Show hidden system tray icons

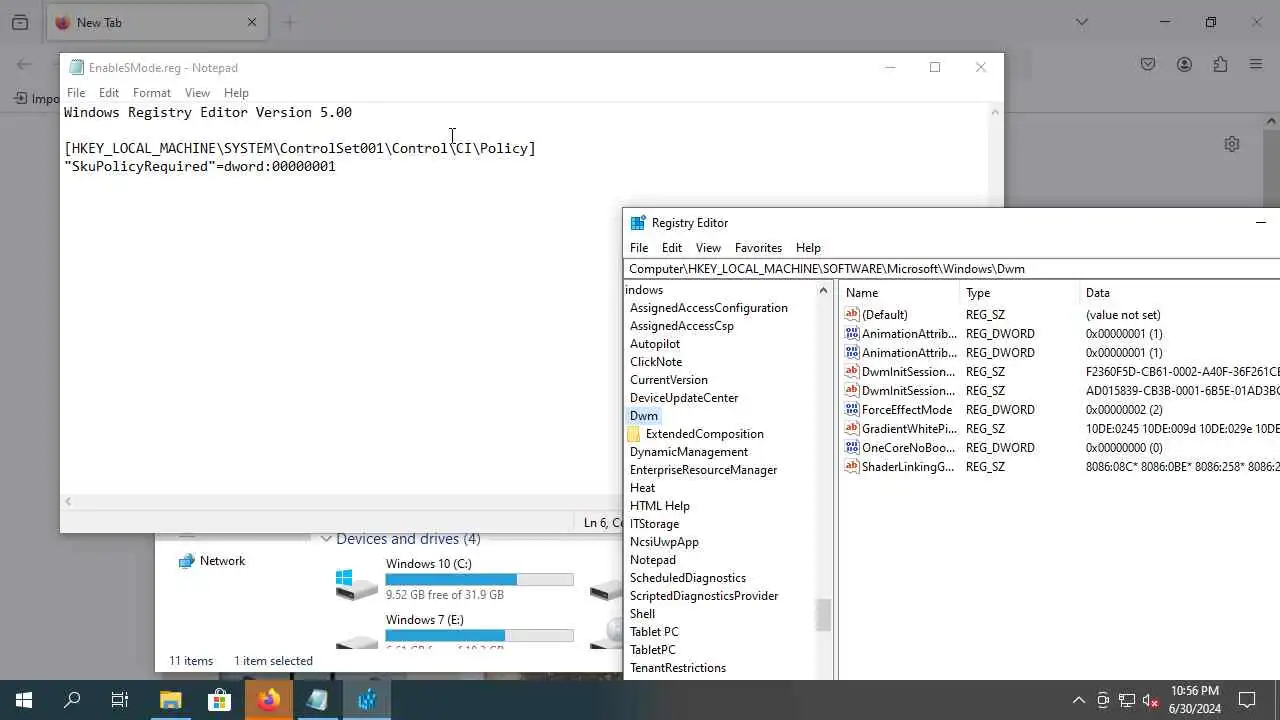click(1078, 700)
